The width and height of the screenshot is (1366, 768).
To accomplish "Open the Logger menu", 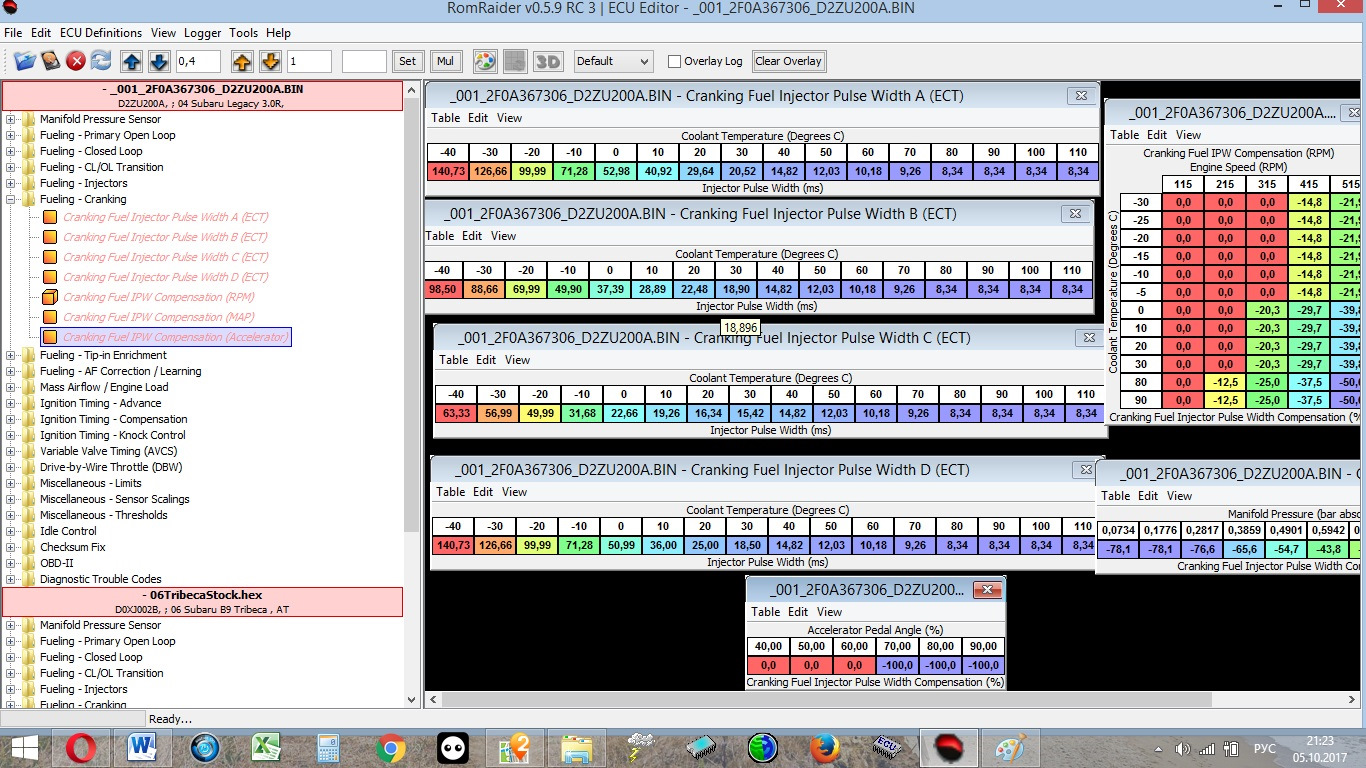I will pyautogui.click(x=202, y=33).
